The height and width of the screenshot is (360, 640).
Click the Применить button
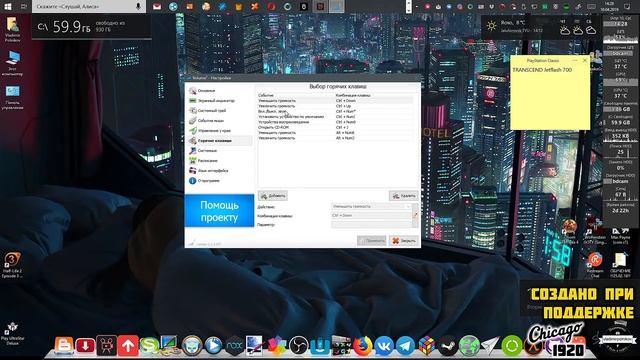click(371, 241)
